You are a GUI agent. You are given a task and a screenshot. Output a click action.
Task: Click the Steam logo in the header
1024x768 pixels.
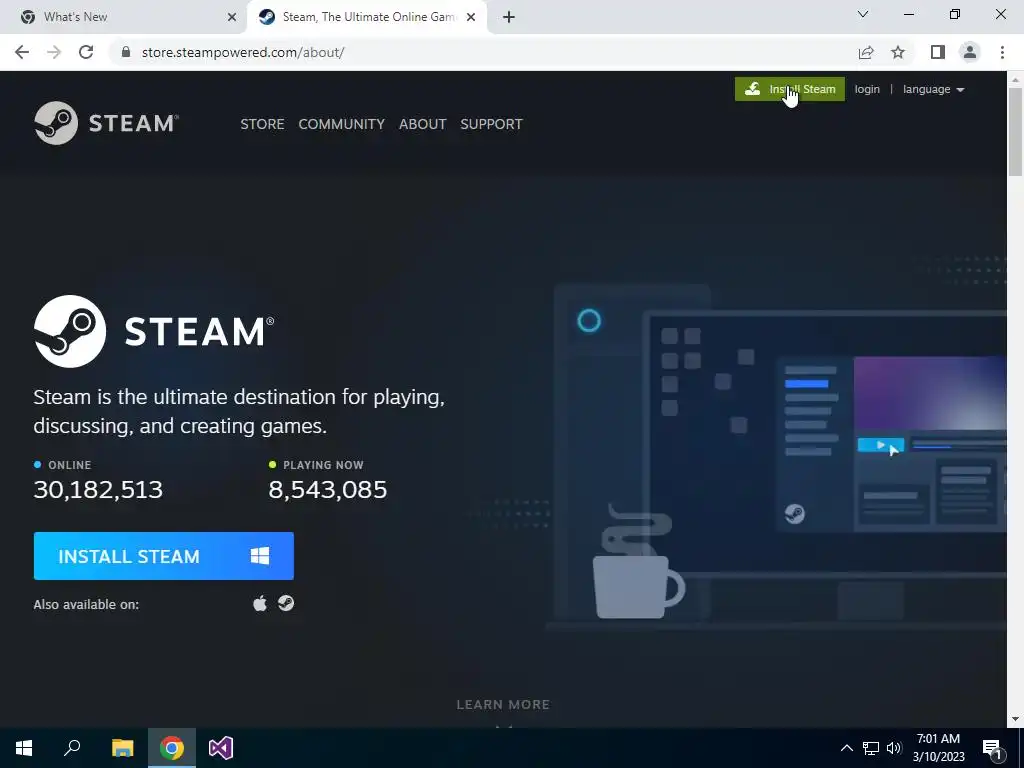106,123
